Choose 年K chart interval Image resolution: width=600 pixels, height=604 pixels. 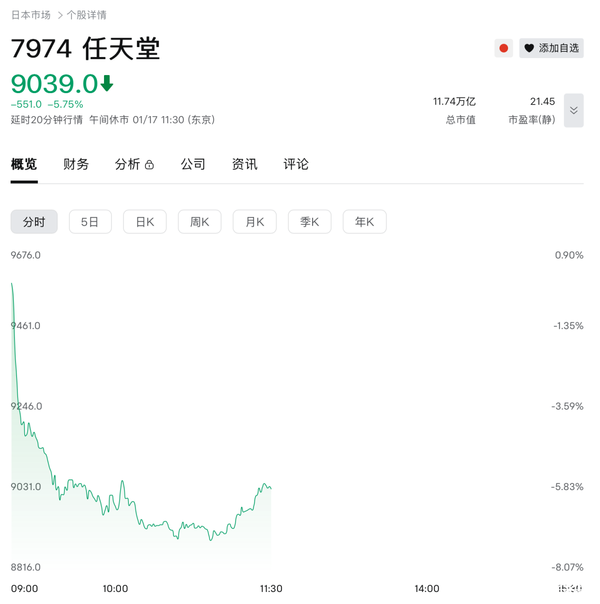pos(364,222)
